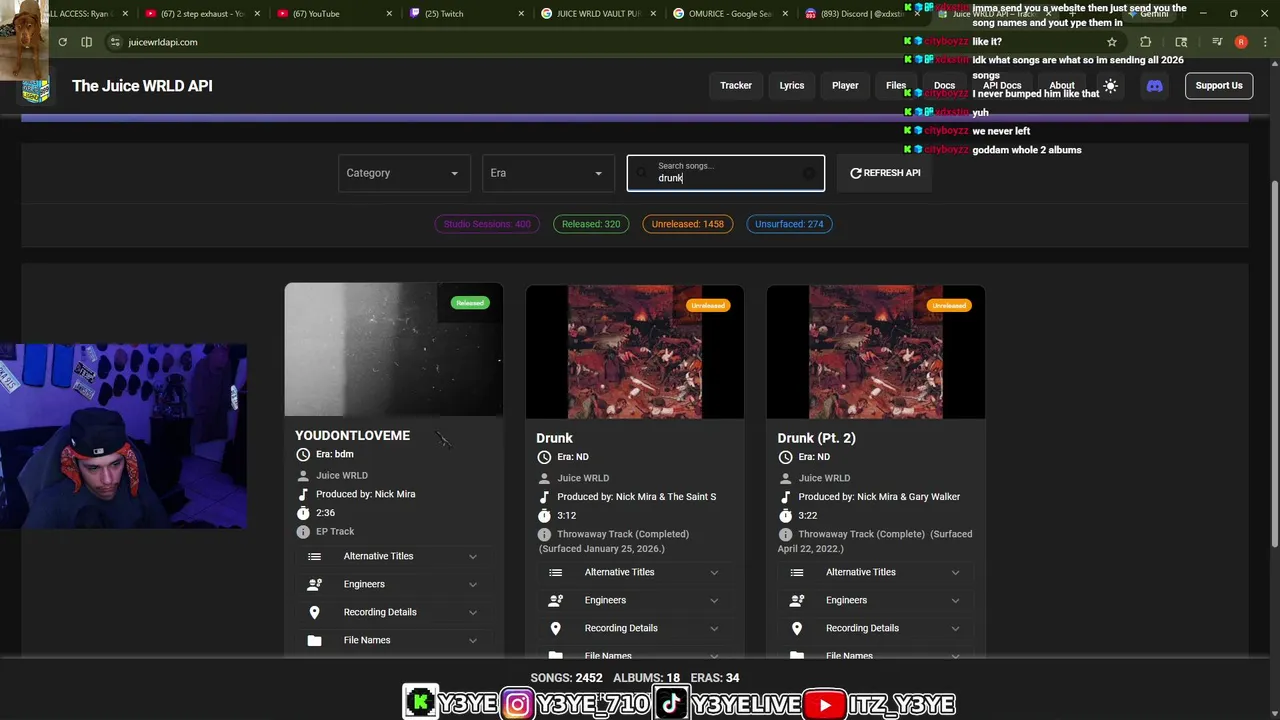The image size is (1280, 720).
Task: Open the browser extensions puzzle icon
Action: (x=1146, y=42)
